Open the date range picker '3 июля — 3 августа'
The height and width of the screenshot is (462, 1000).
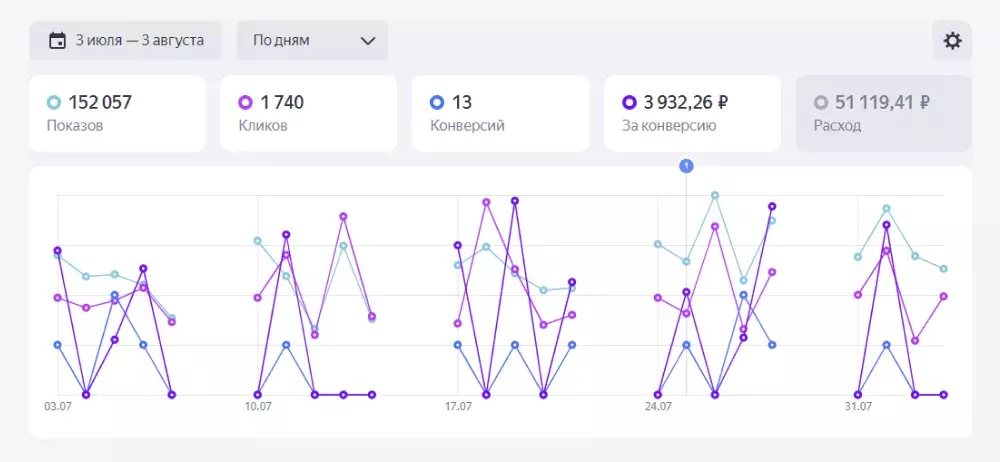coord(126,41)
